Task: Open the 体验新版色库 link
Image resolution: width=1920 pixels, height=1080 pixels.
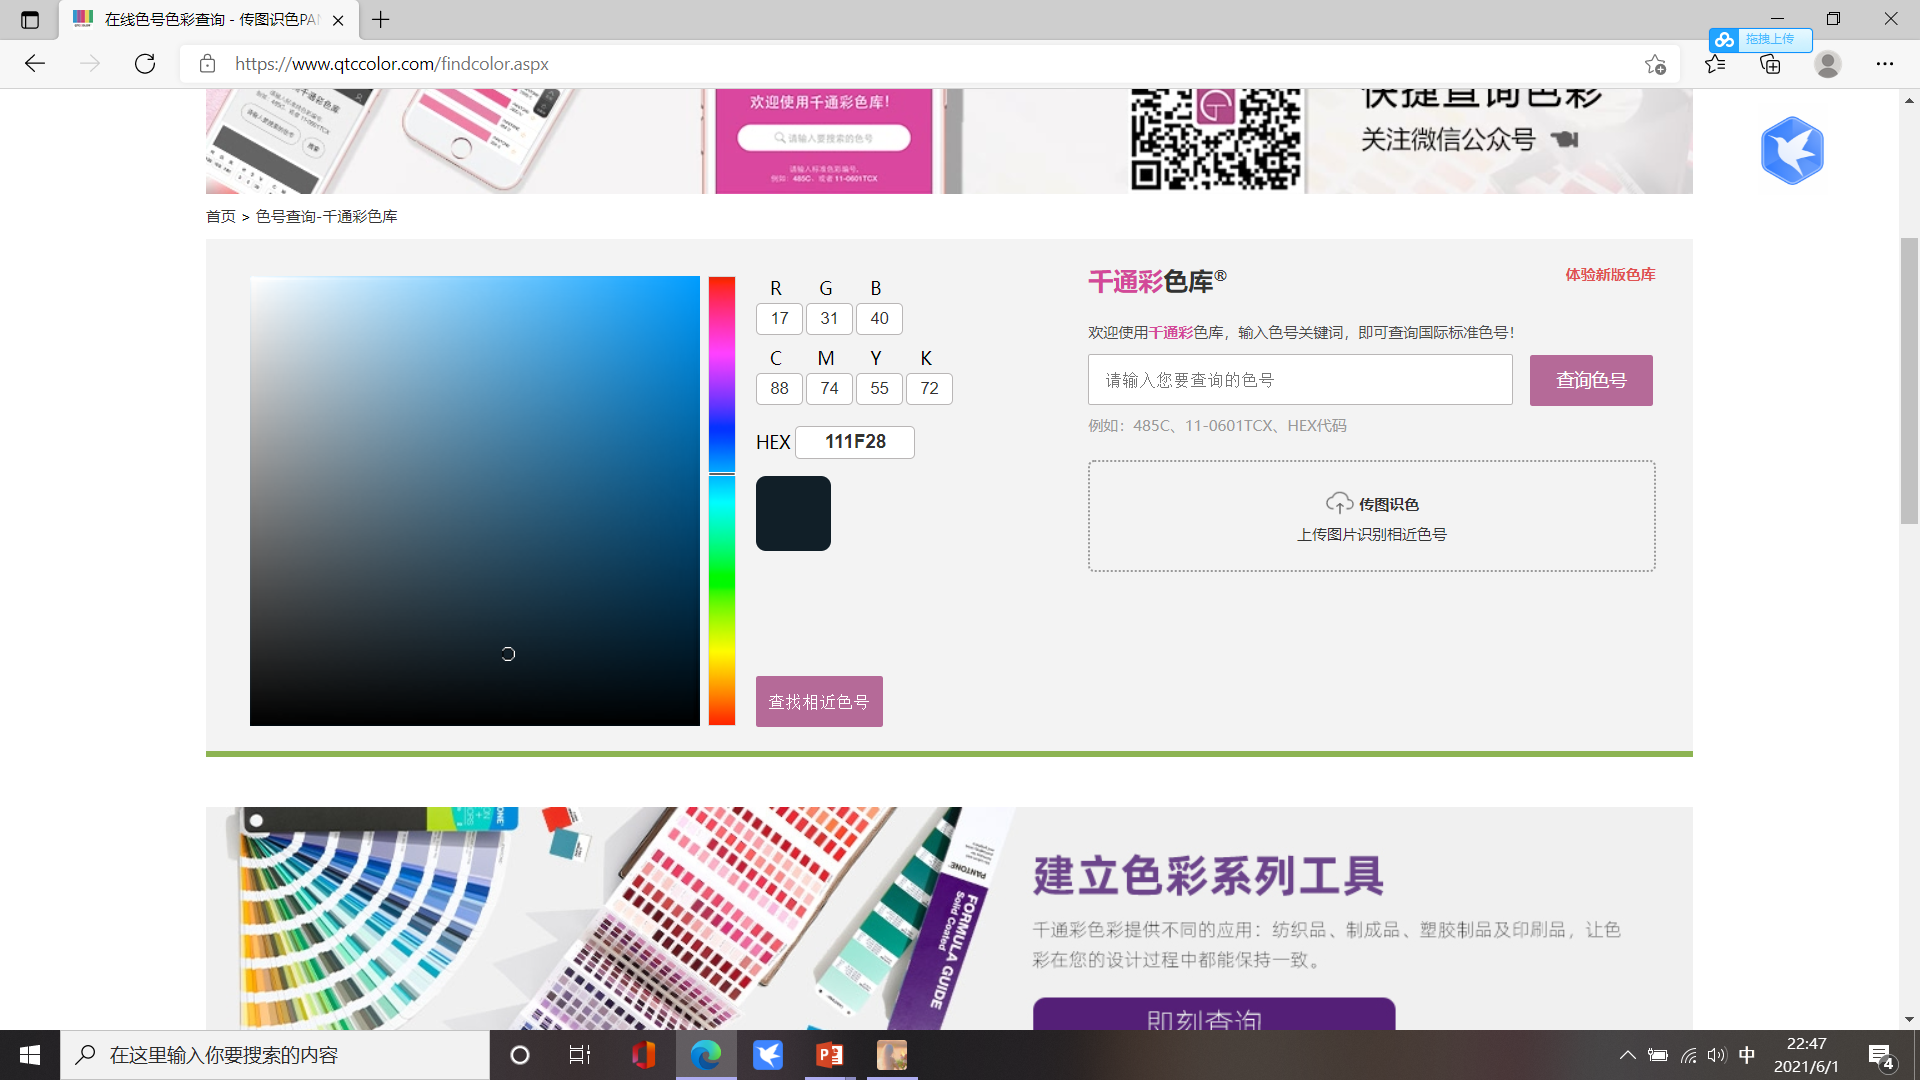Action: [1609, 274]
